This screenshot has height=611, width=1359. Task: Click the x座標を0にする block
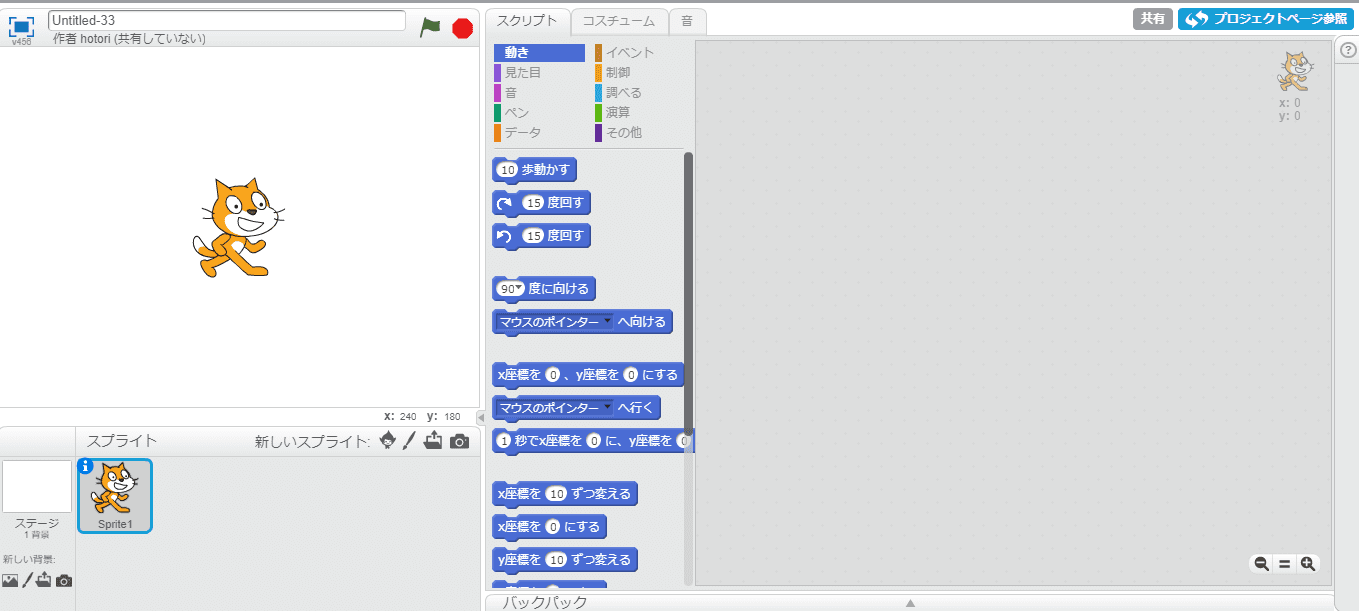point(549,527)
